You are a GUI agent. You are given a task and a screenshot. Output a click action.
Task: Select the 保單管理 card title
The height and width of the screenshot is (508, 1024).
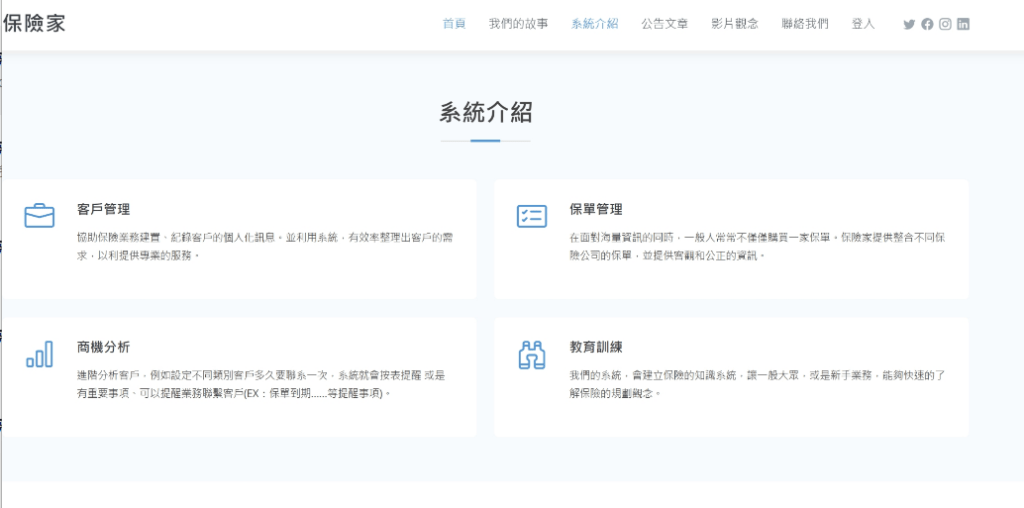pos(596,209)
